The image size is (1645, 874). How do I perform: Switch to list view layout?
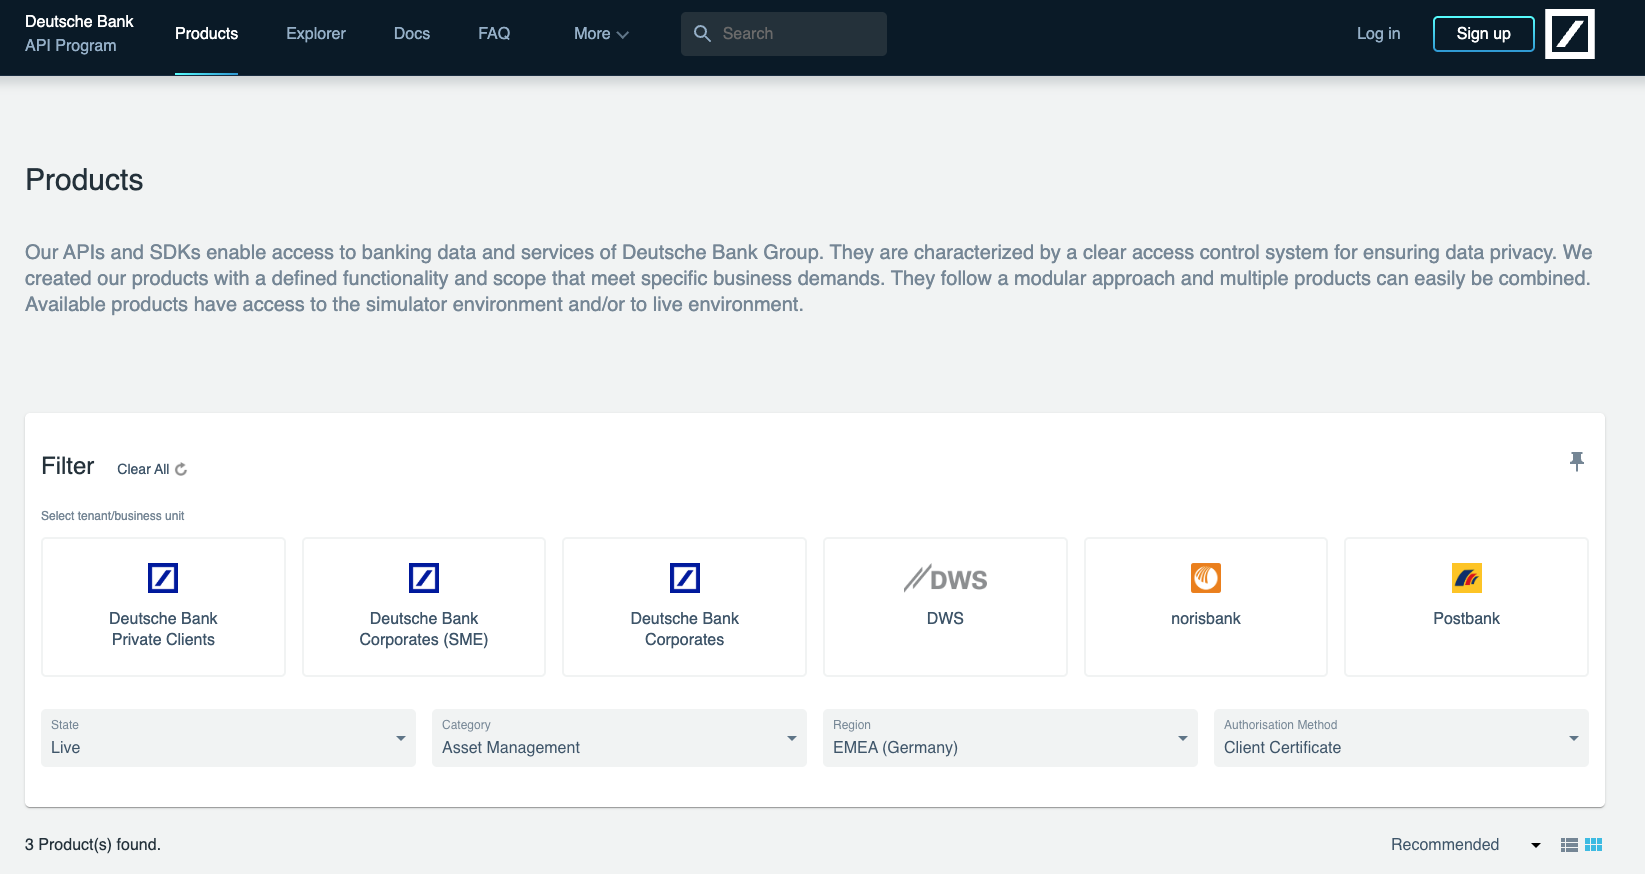tap(1570, 845)
